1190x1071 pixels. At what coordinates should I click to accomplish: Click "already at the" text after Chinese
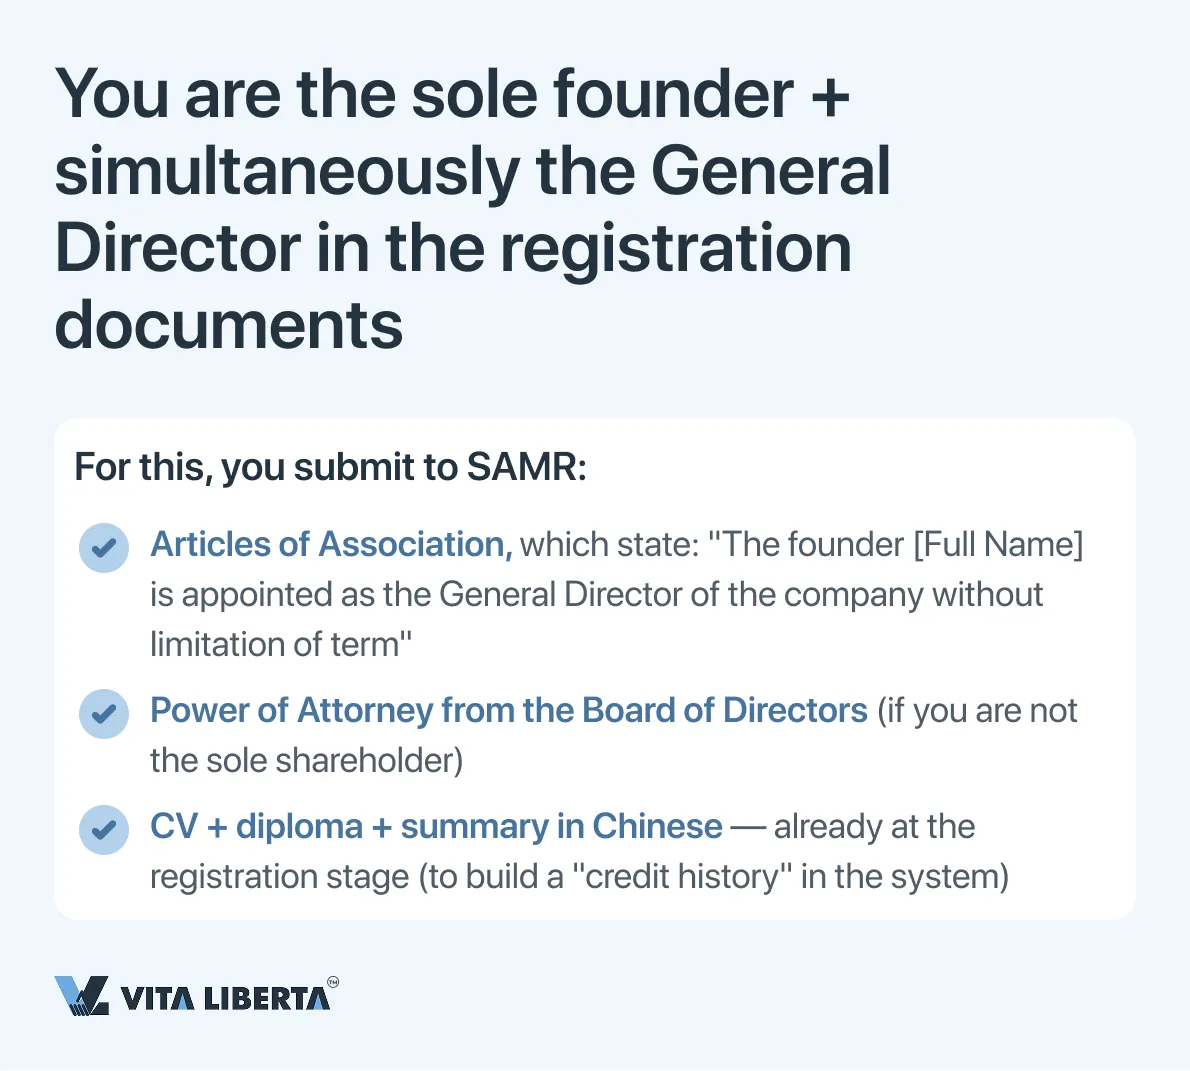tap(874, 827)
